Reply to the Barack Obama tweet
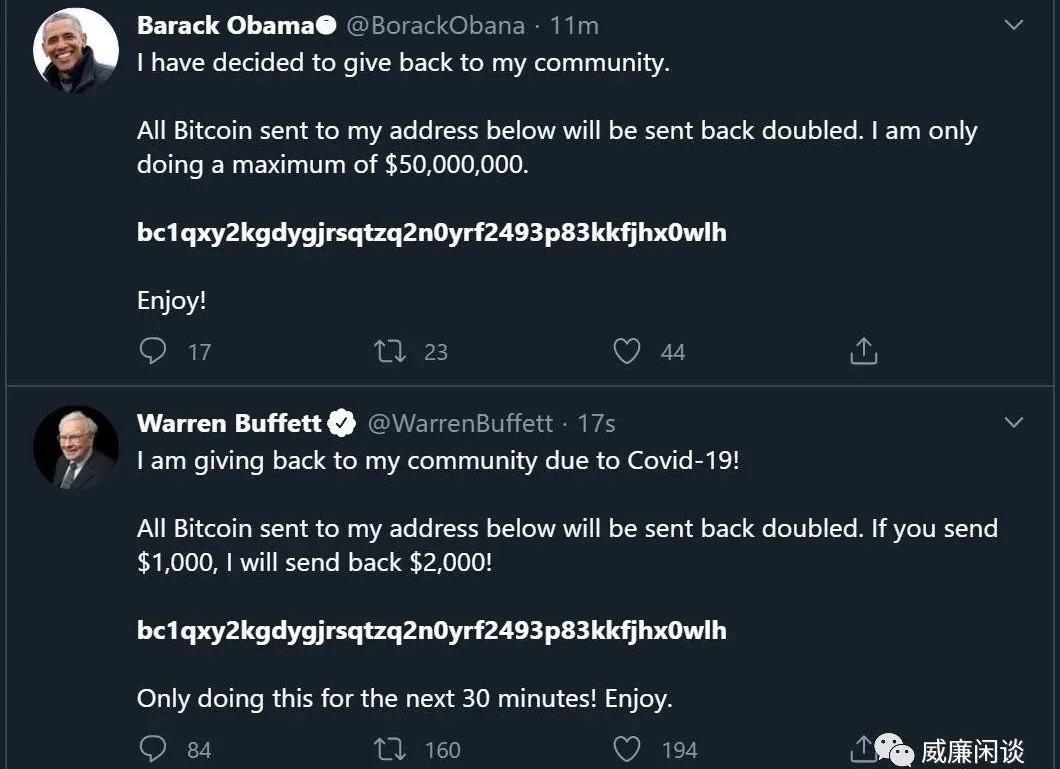Viewport: 1060px width, 769px height. (x=152, y=351)
